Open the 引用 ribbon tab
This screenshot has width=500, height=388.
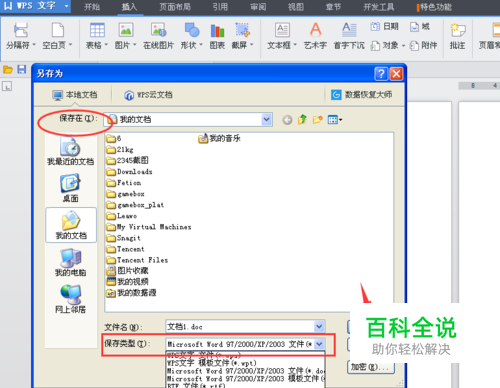220,7
